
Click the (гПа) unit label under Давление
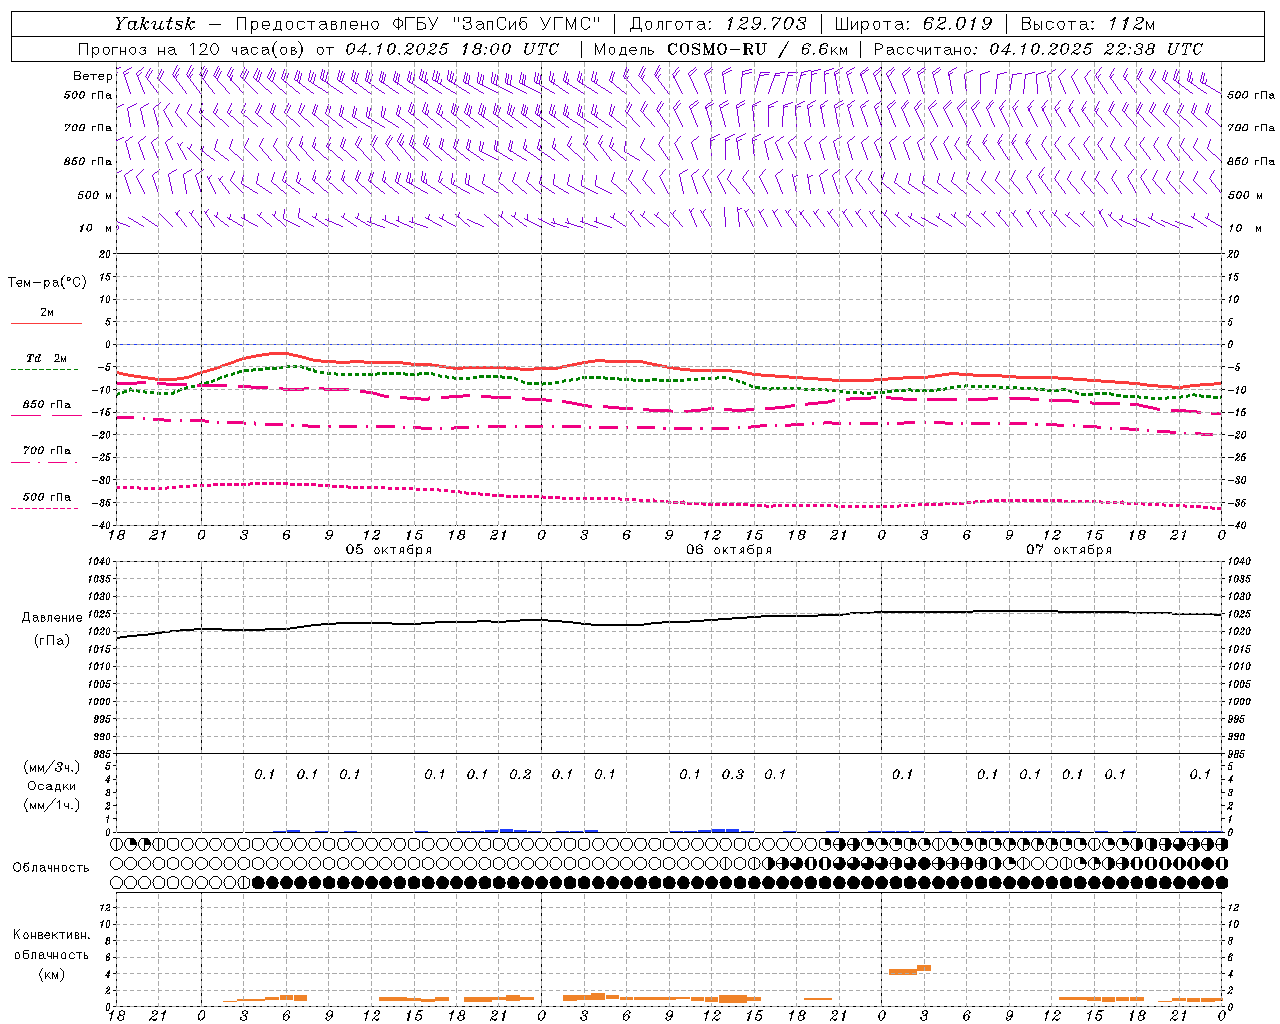(x=52, y=641)
